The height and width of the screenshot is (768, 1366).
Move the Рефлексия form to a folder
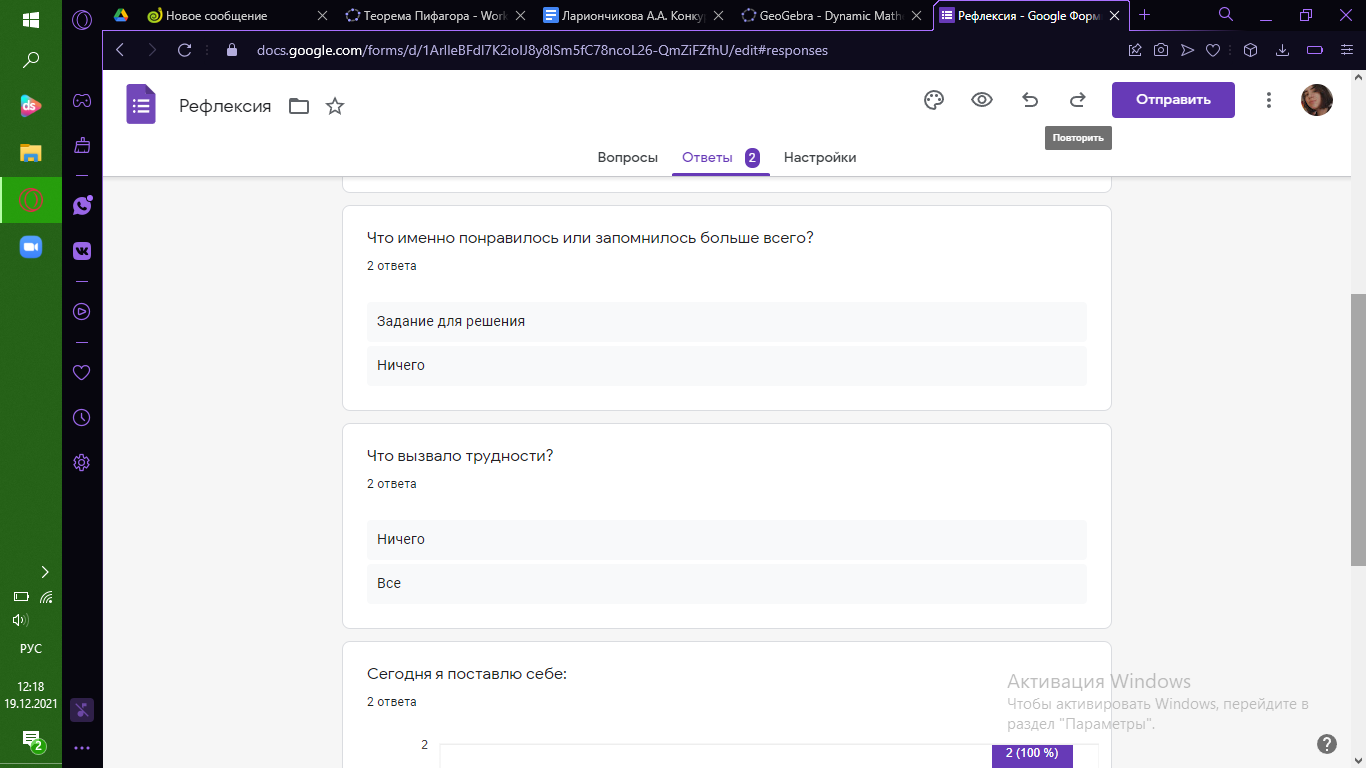tap(299, 106)
